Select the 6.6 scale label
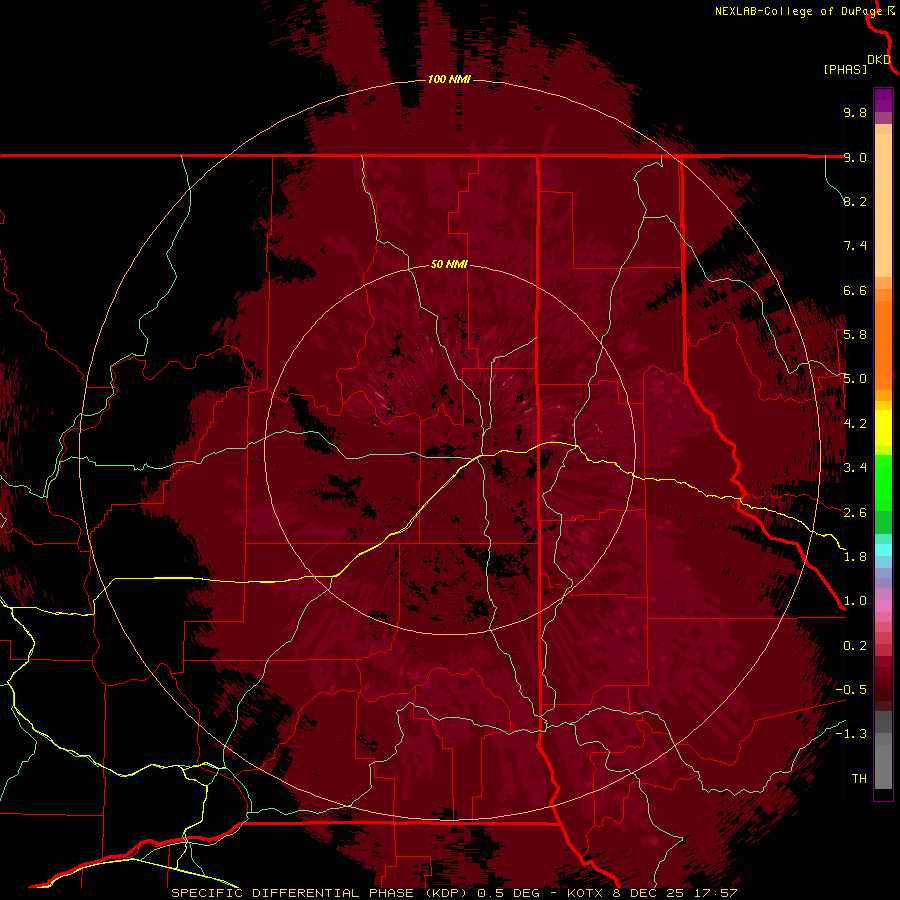 [855, 290]
